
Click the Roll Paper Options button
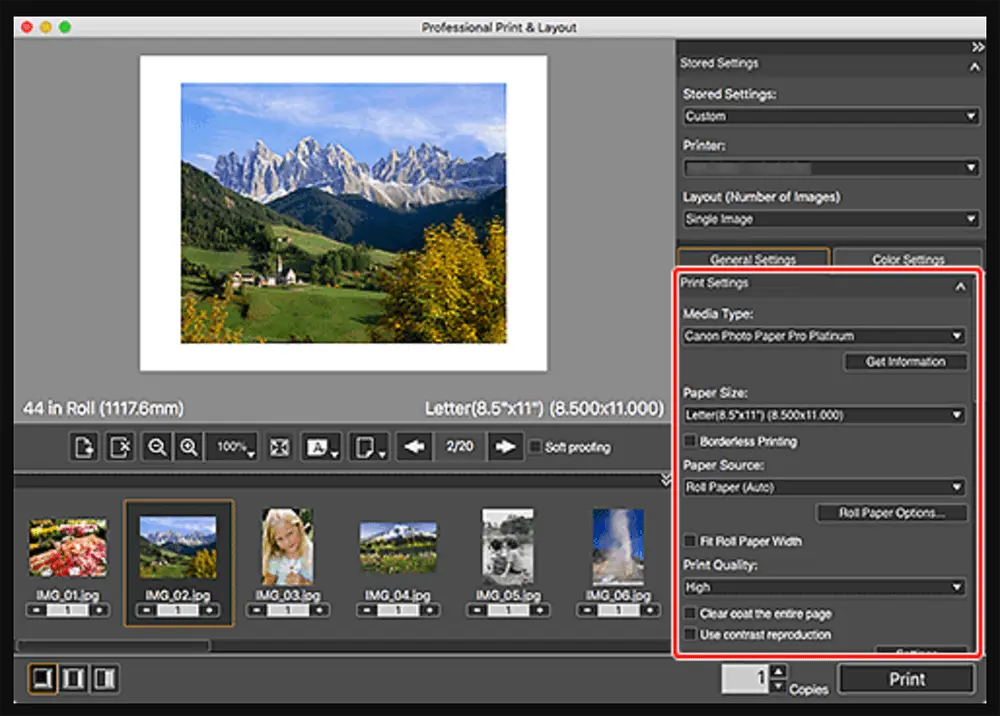tap(892, 513)
